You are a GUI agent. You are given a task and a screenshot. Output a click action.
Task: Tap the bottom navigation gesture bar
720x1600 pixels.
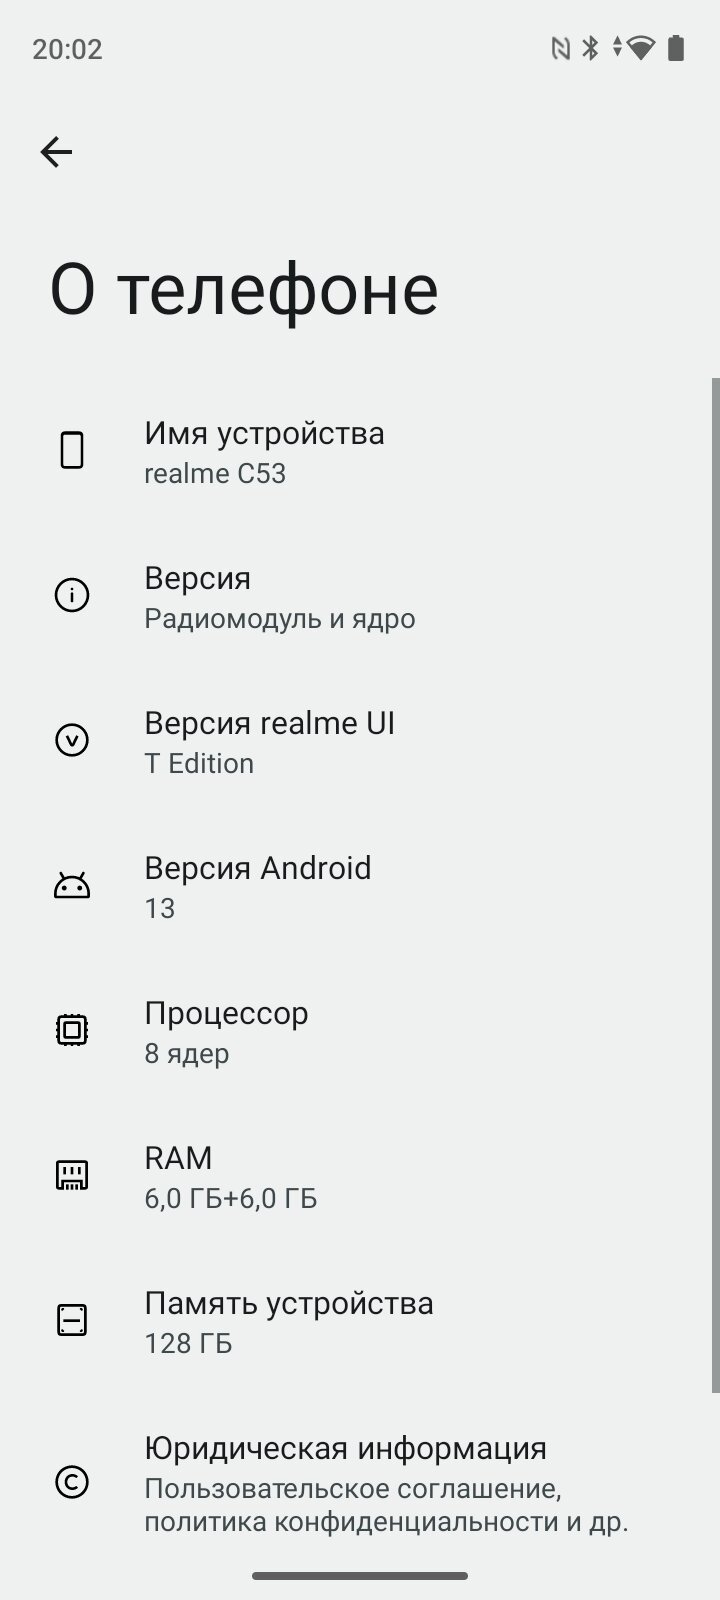360,1576
